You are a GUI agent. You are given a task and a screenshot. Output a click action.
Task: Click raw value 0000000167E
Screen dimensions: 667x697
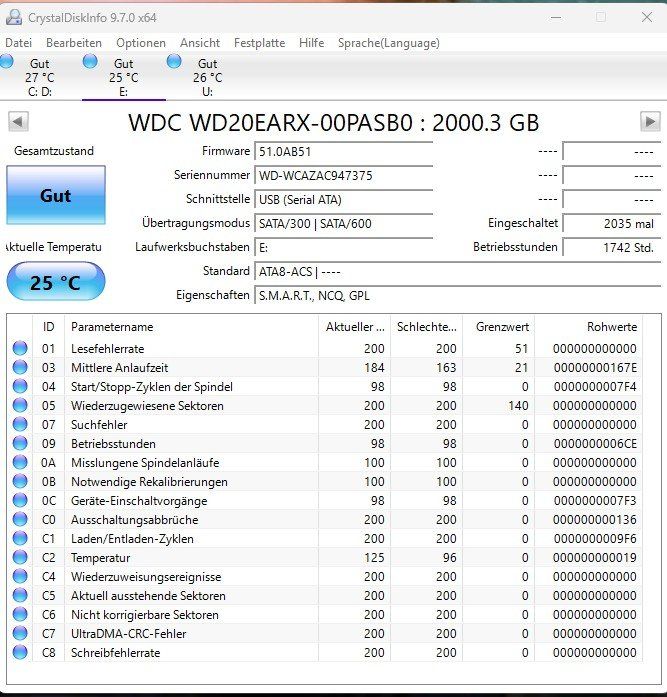point(595,368)
